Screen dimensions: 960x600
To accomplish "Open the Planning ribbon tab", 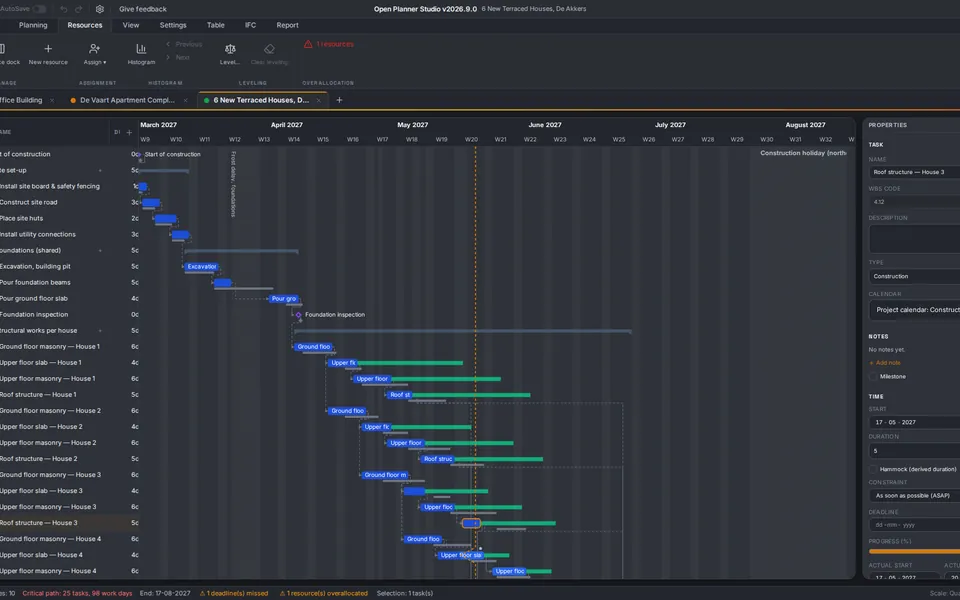I will (33, 25).
